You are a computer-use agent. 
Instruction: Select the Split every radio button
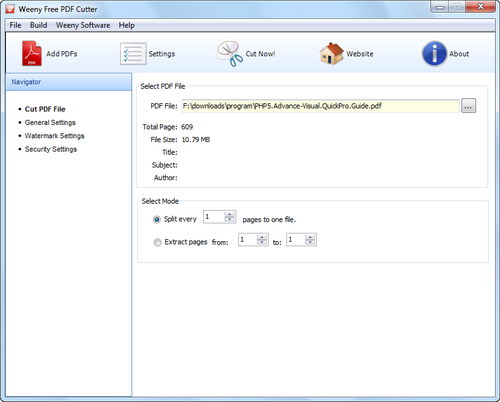(157, 219)
